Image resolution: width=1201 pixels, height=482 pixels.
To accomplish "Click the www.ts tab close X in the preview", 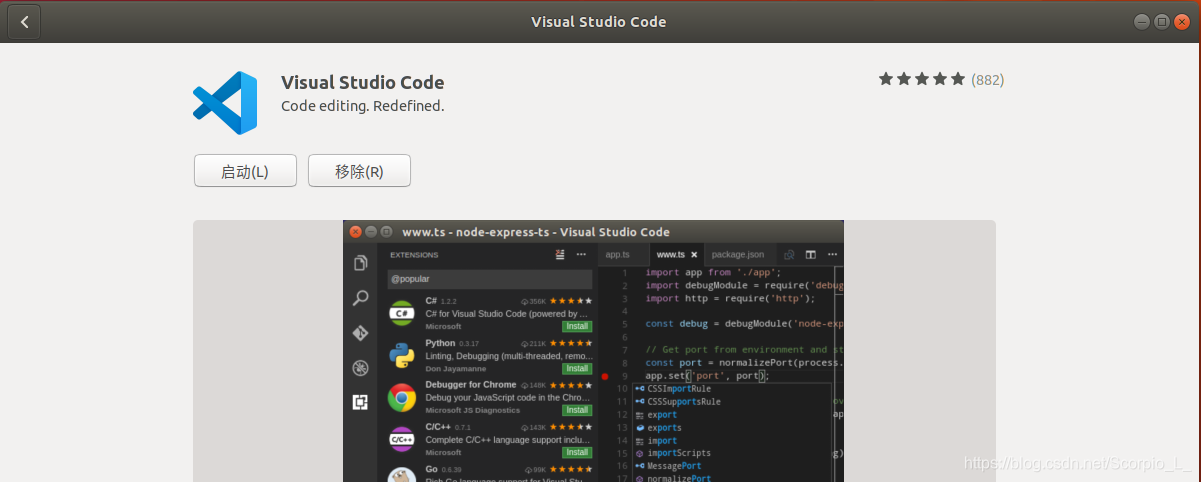I will pyautogui.click(x=694, y=255).
